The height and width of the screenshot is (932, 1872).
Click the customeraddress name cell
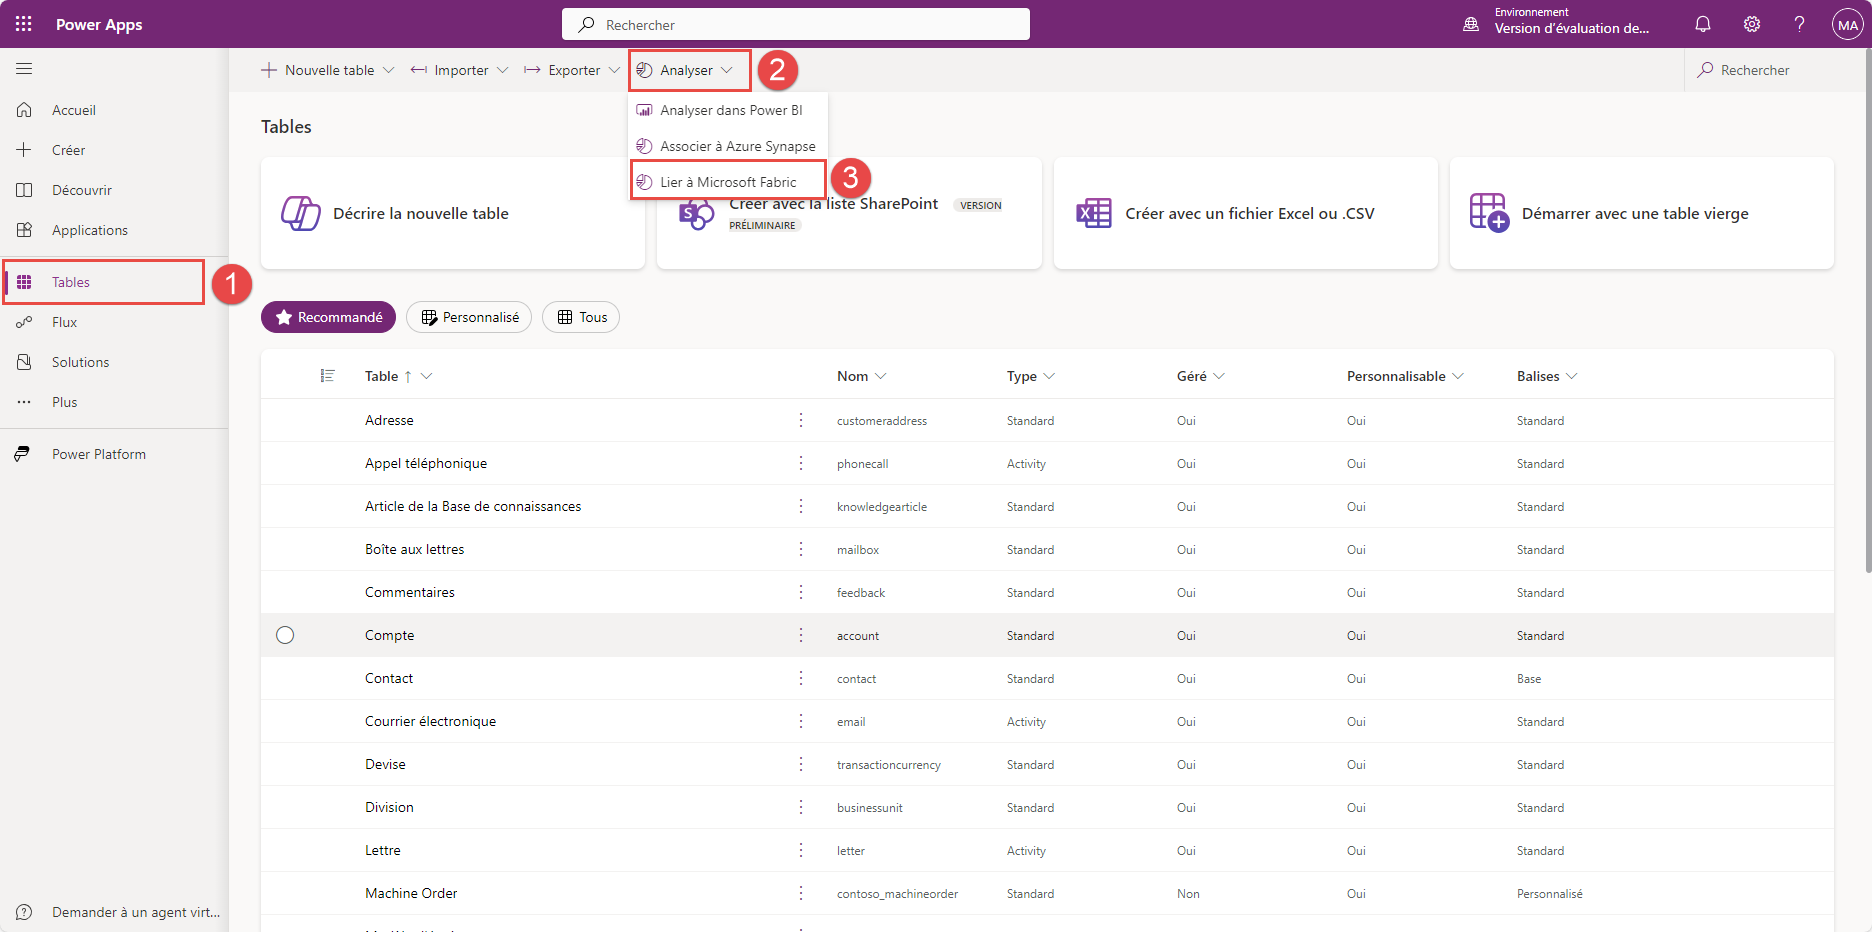click(882, 421)
